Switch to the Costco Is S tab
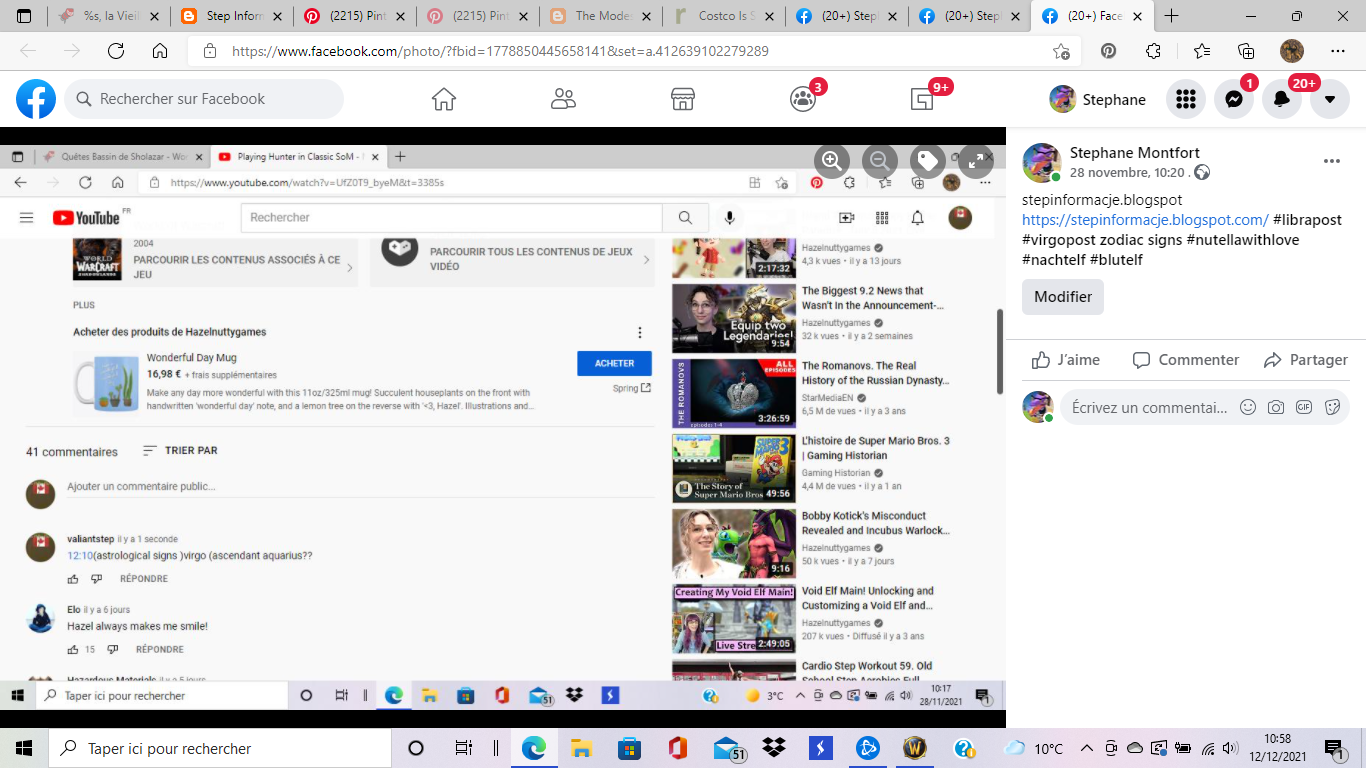The width and height of the screenshot is (1366, 768). pos(725,16)
